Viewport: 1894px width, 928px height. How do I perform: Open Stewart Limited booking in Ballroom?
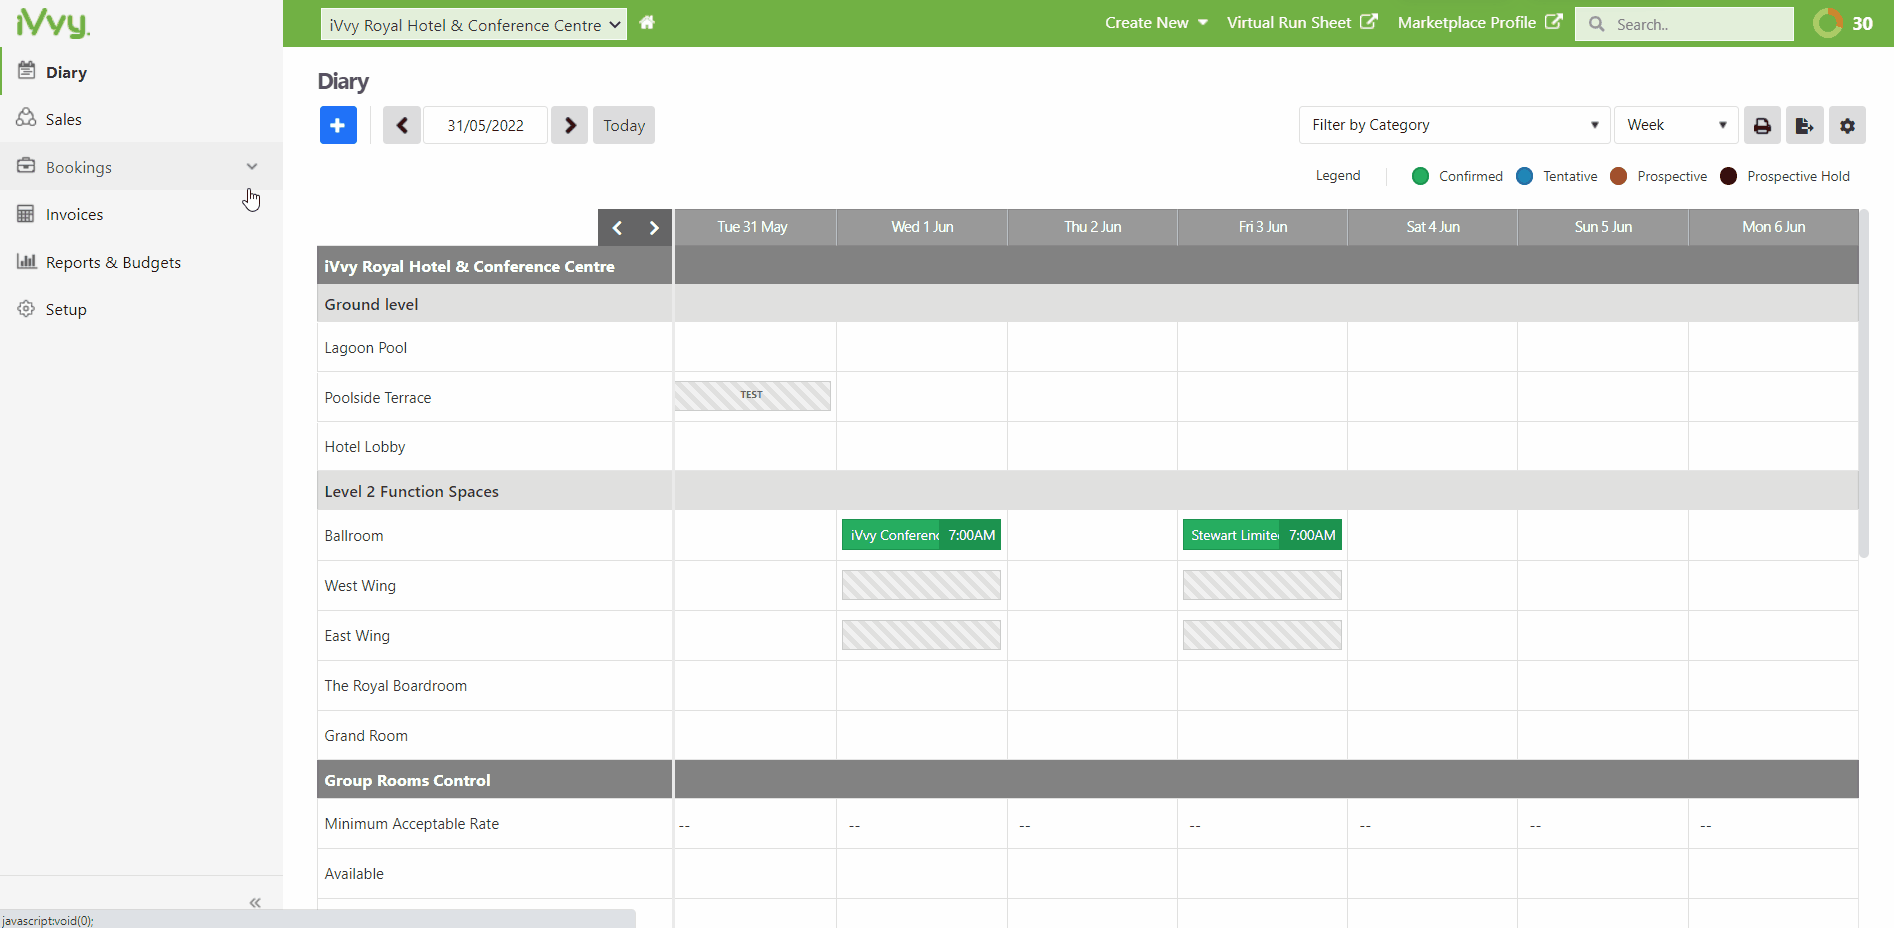(x=1262, y=535)
